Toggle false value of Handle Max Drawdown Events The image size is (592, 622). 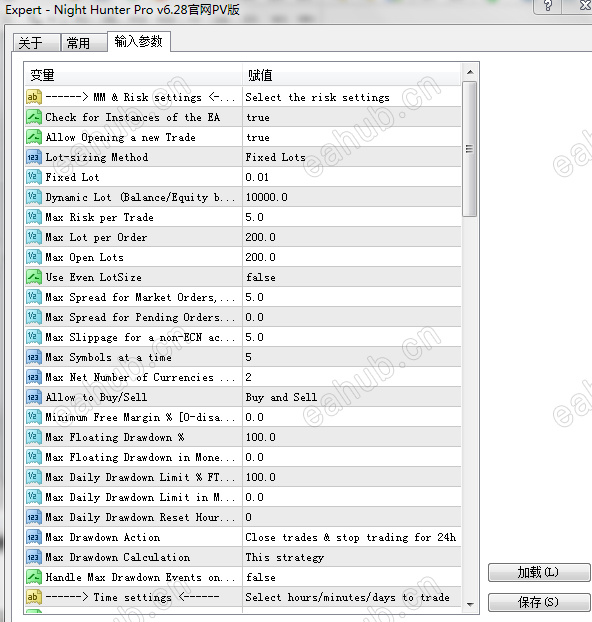pos(352,577)
